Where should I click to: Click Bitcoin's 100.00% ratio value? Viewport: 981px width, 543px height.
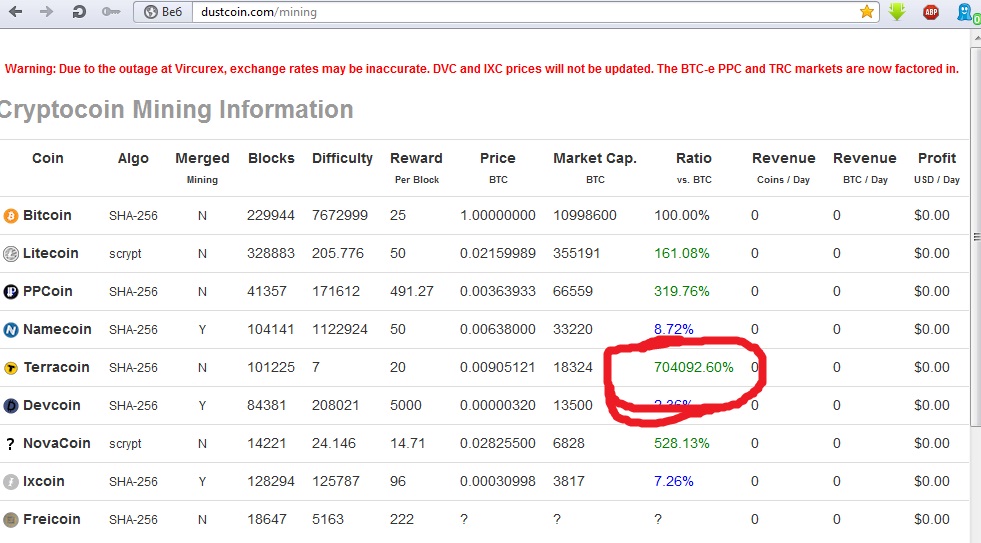[x=681, y=215]
